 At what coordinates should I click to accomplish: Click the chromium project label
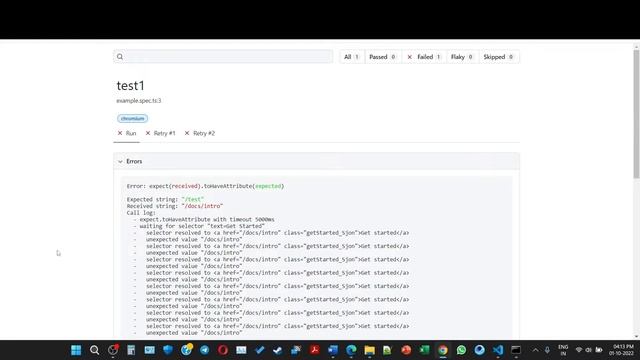coord(133,118)
